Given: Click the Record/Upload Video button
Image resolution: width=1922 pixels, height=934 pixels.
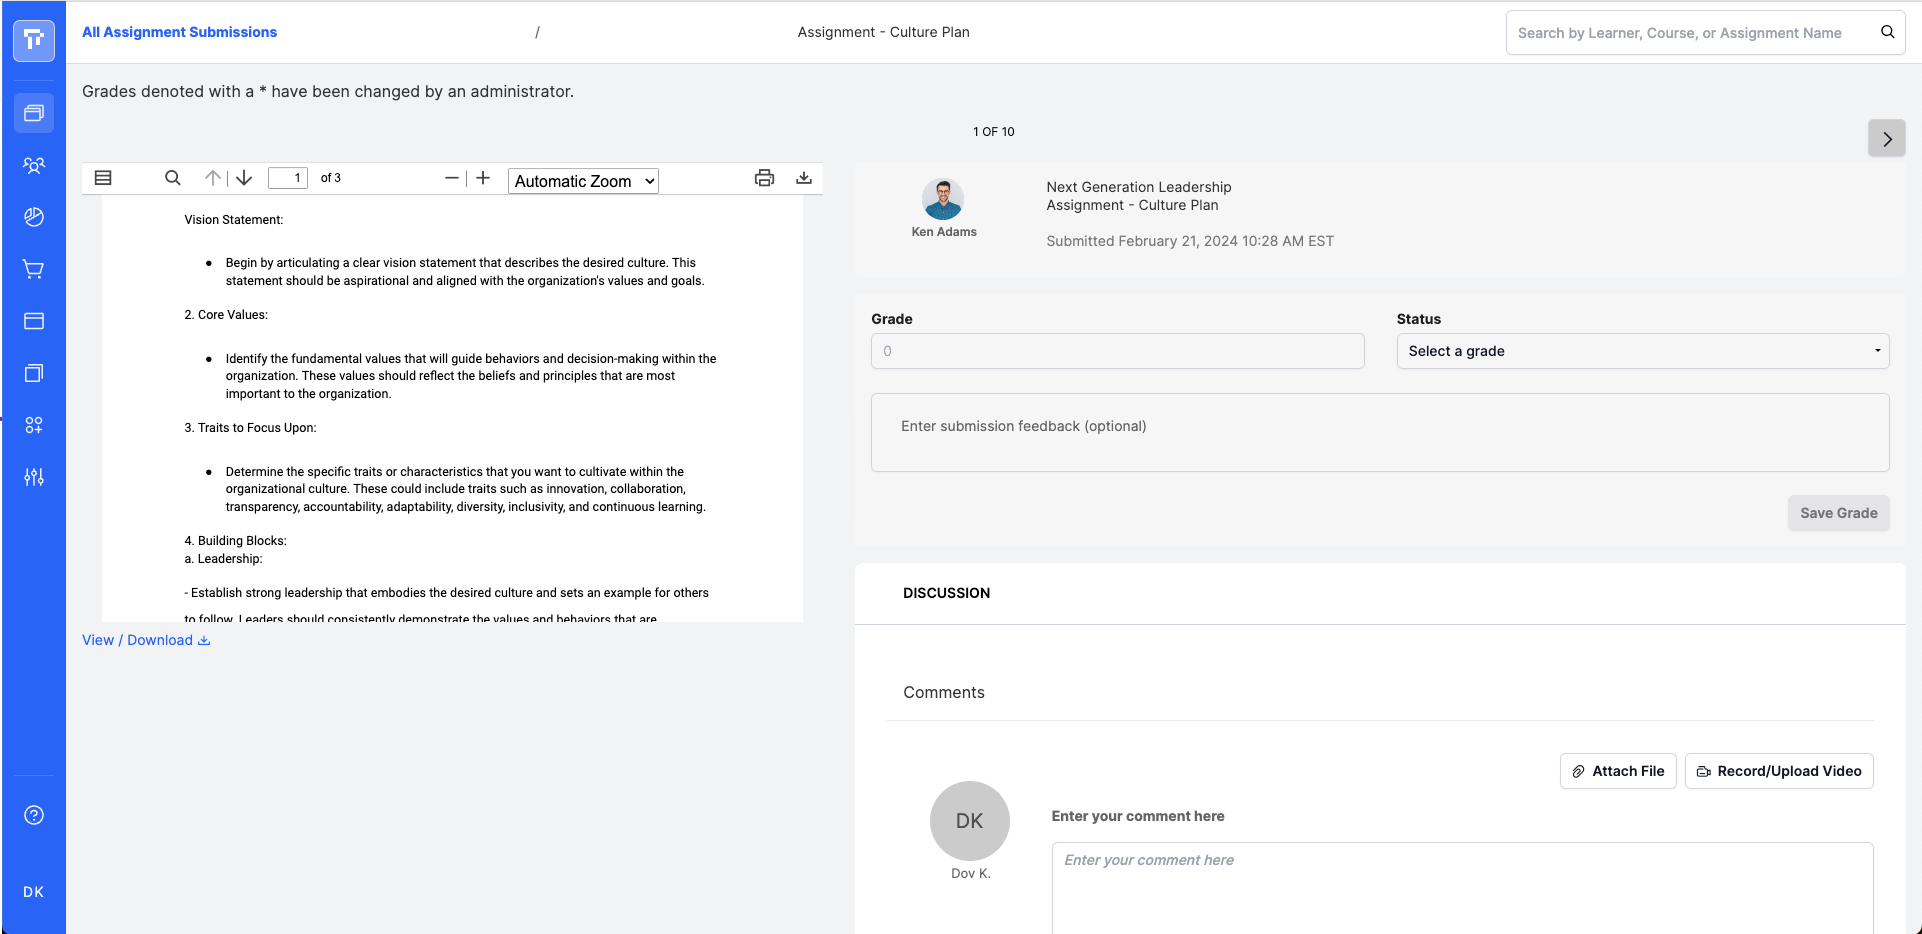Looking at the screenshot, I should [1779, 771].
